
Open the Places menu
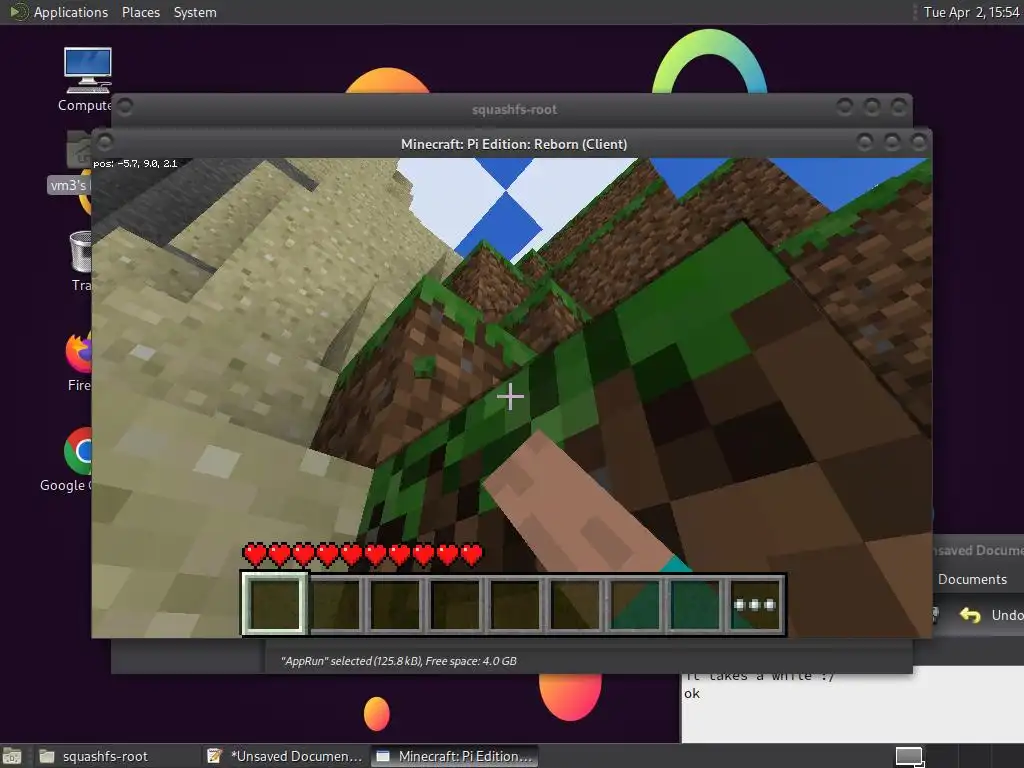click(140, 12)
